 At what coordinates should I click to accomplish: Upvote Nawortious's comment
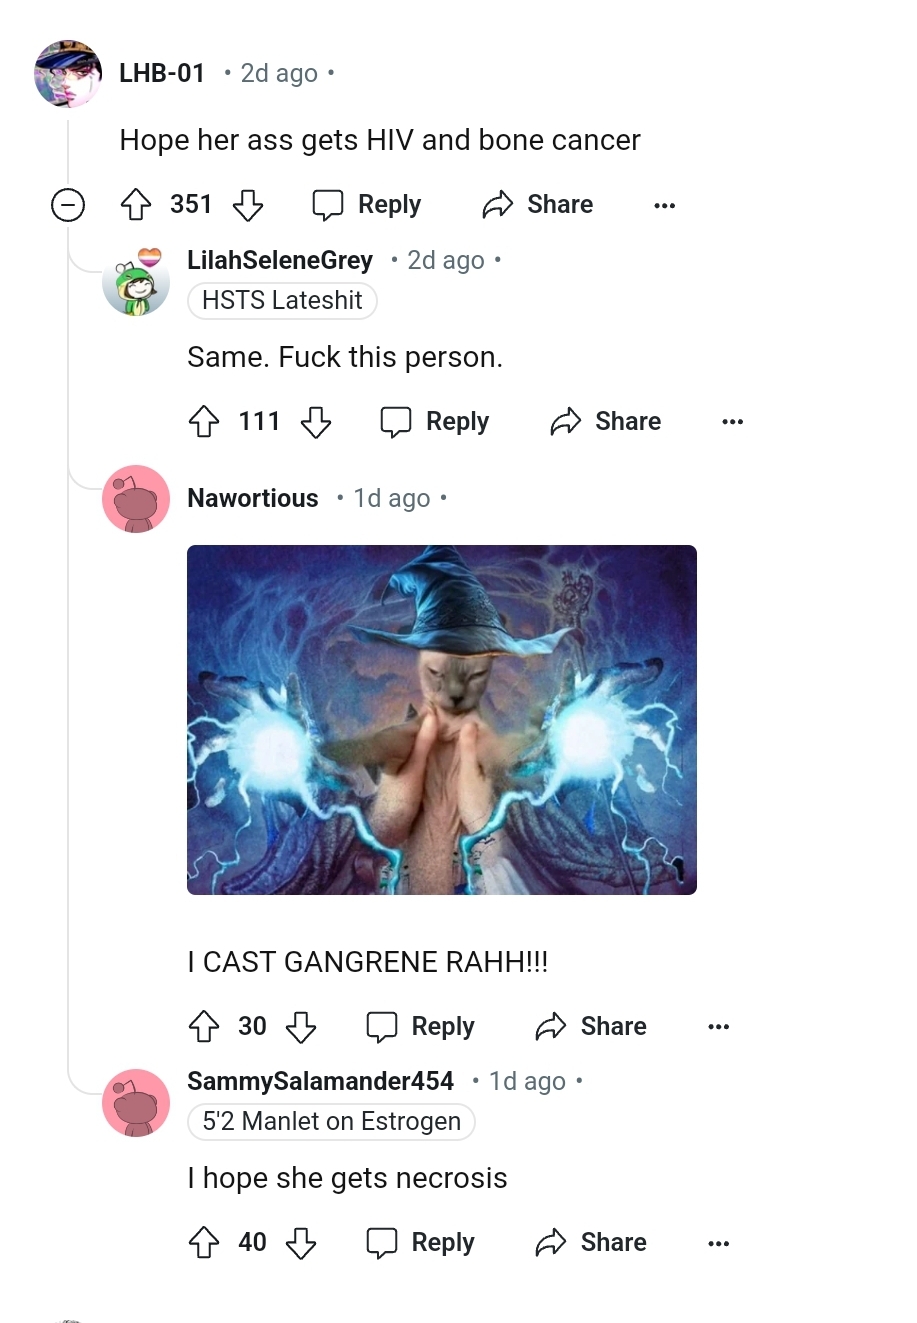click(x=204, y=1027)
